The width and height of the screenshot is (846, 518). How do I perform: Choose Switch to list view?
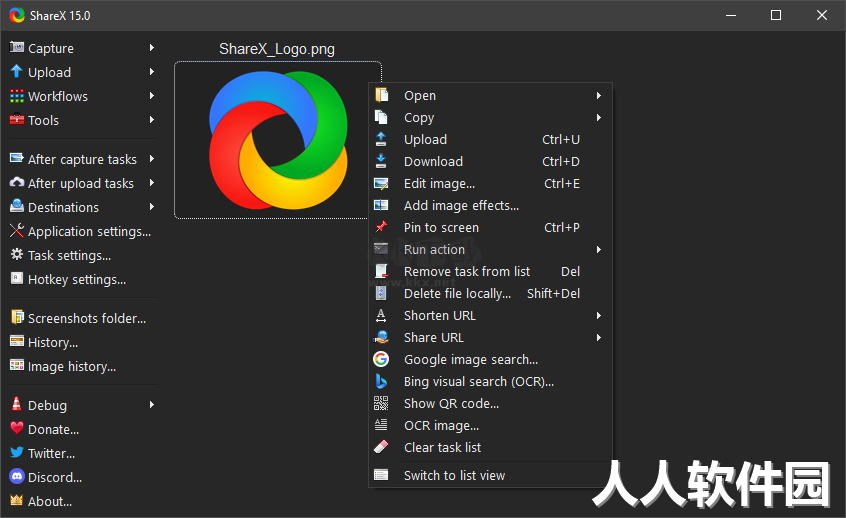click(x=490, y=475)
